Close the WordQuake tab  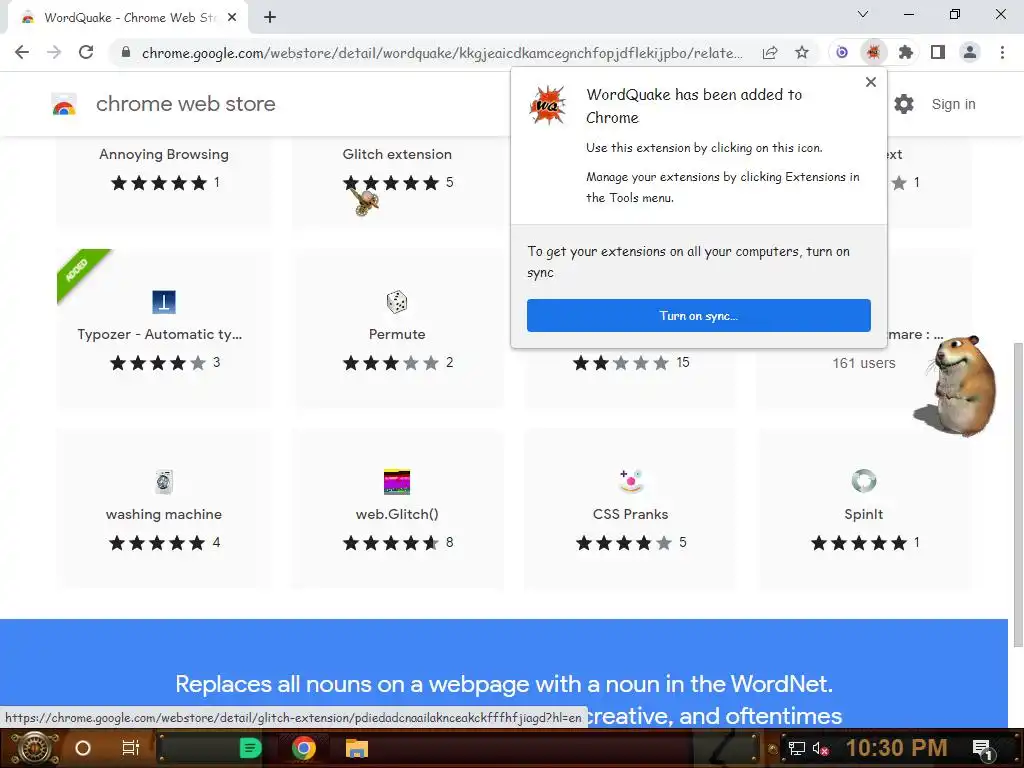click(x=232, y=18)
